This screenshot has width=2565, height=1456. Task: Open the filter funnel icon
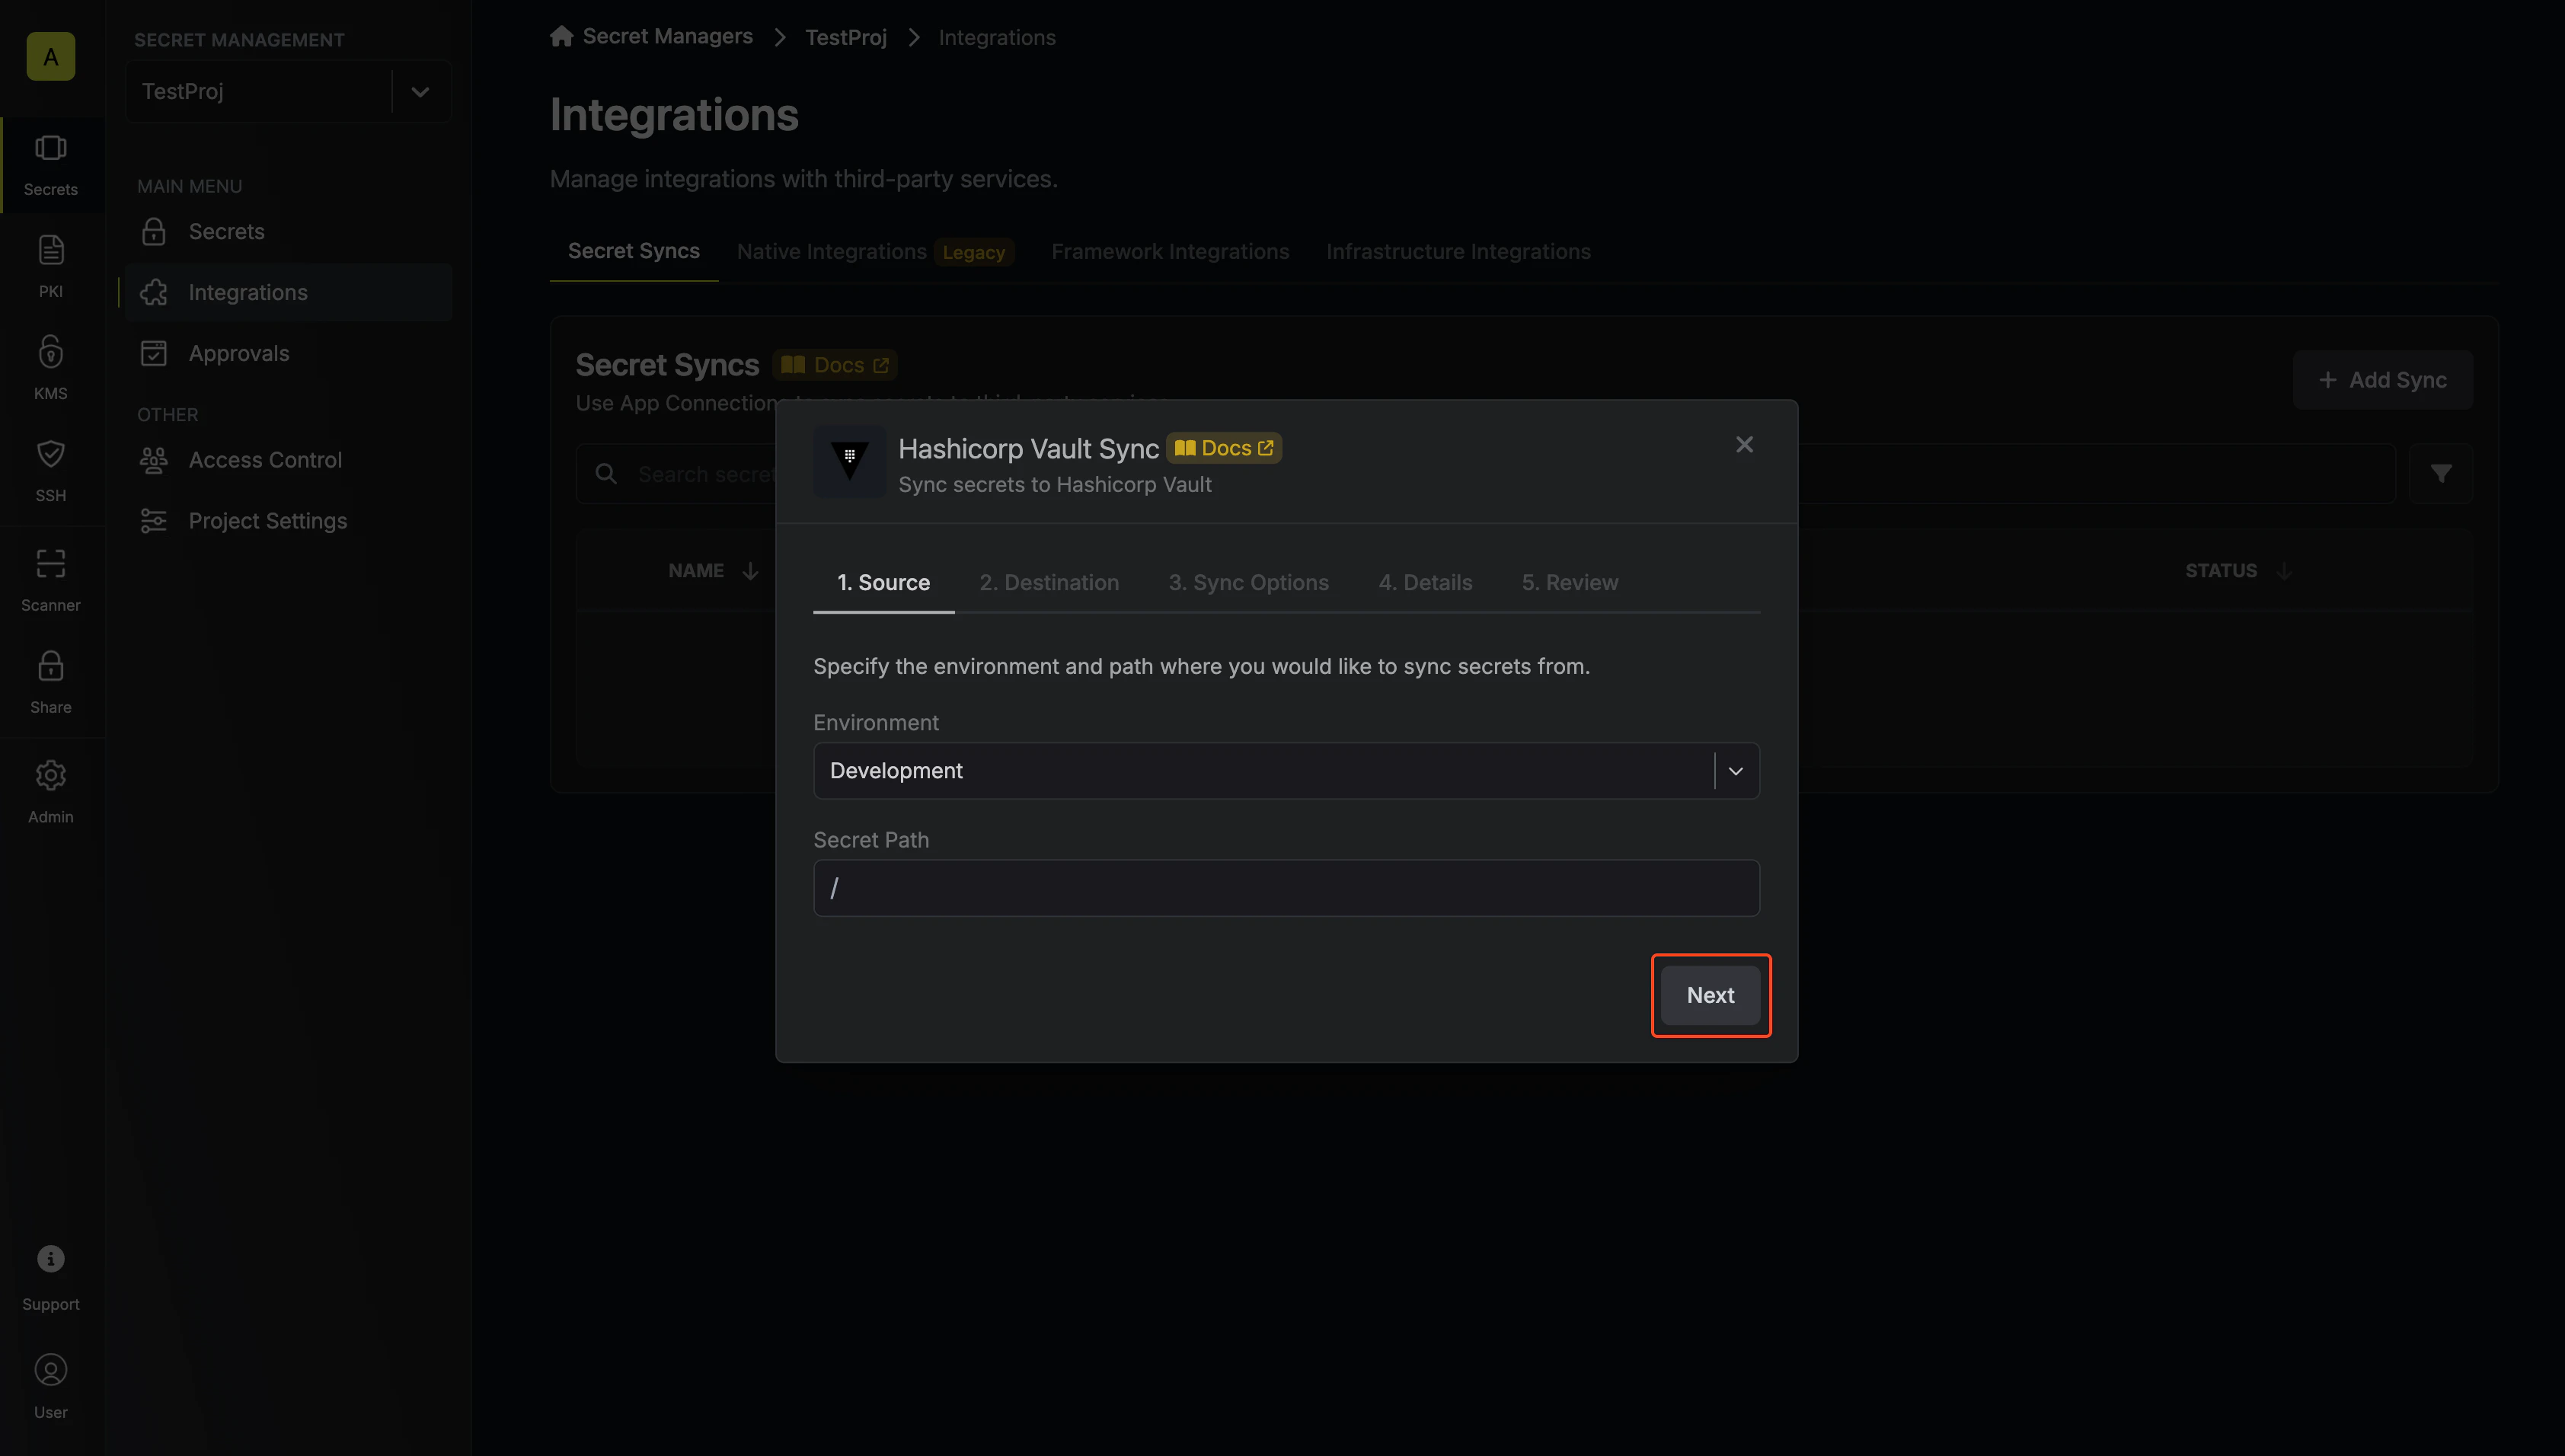click(2441, 473)
